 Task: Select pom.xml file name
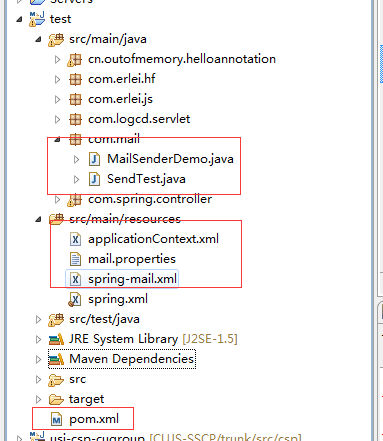click(x=94, y=419)
